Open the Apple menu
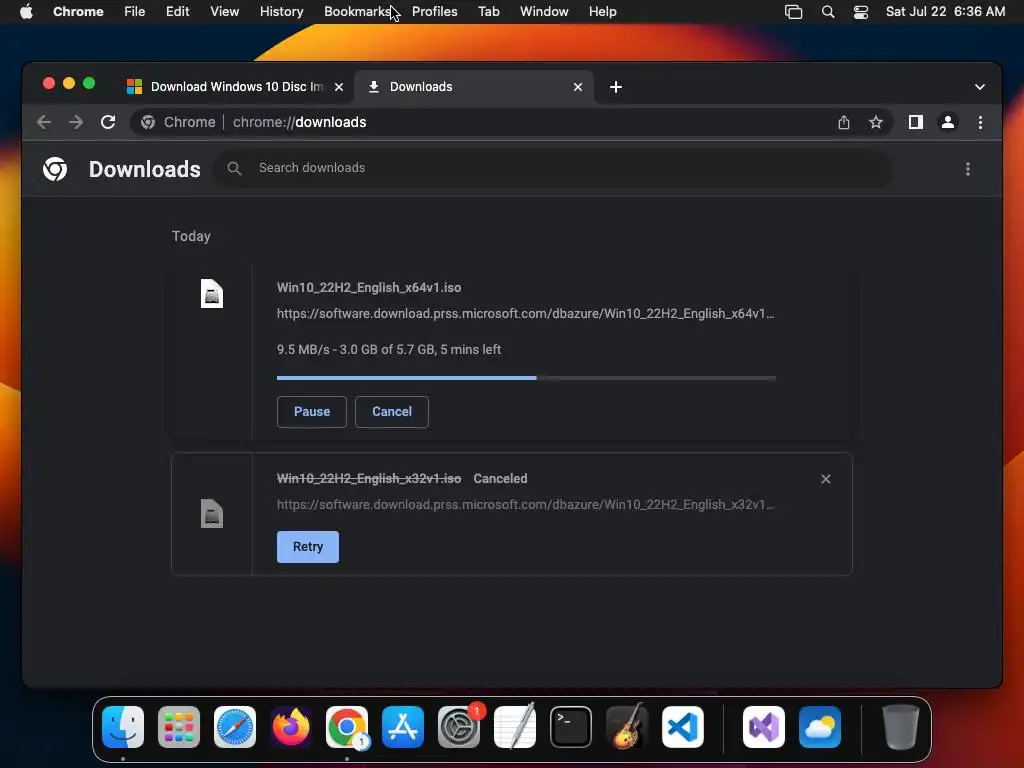1024x768 pixels. (26, 12)
